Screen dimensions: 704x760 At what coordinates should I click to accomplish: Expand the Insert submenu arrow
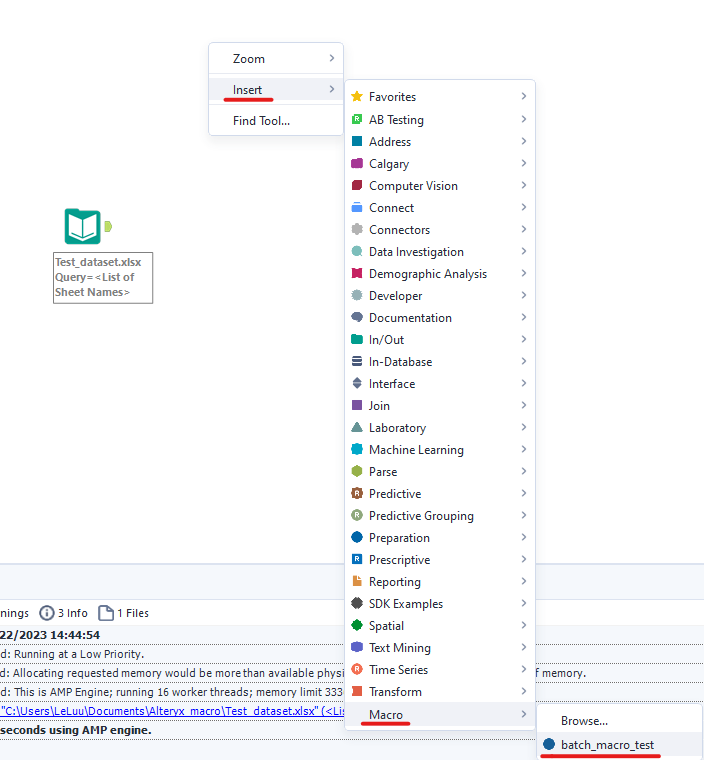click(332, 89)
